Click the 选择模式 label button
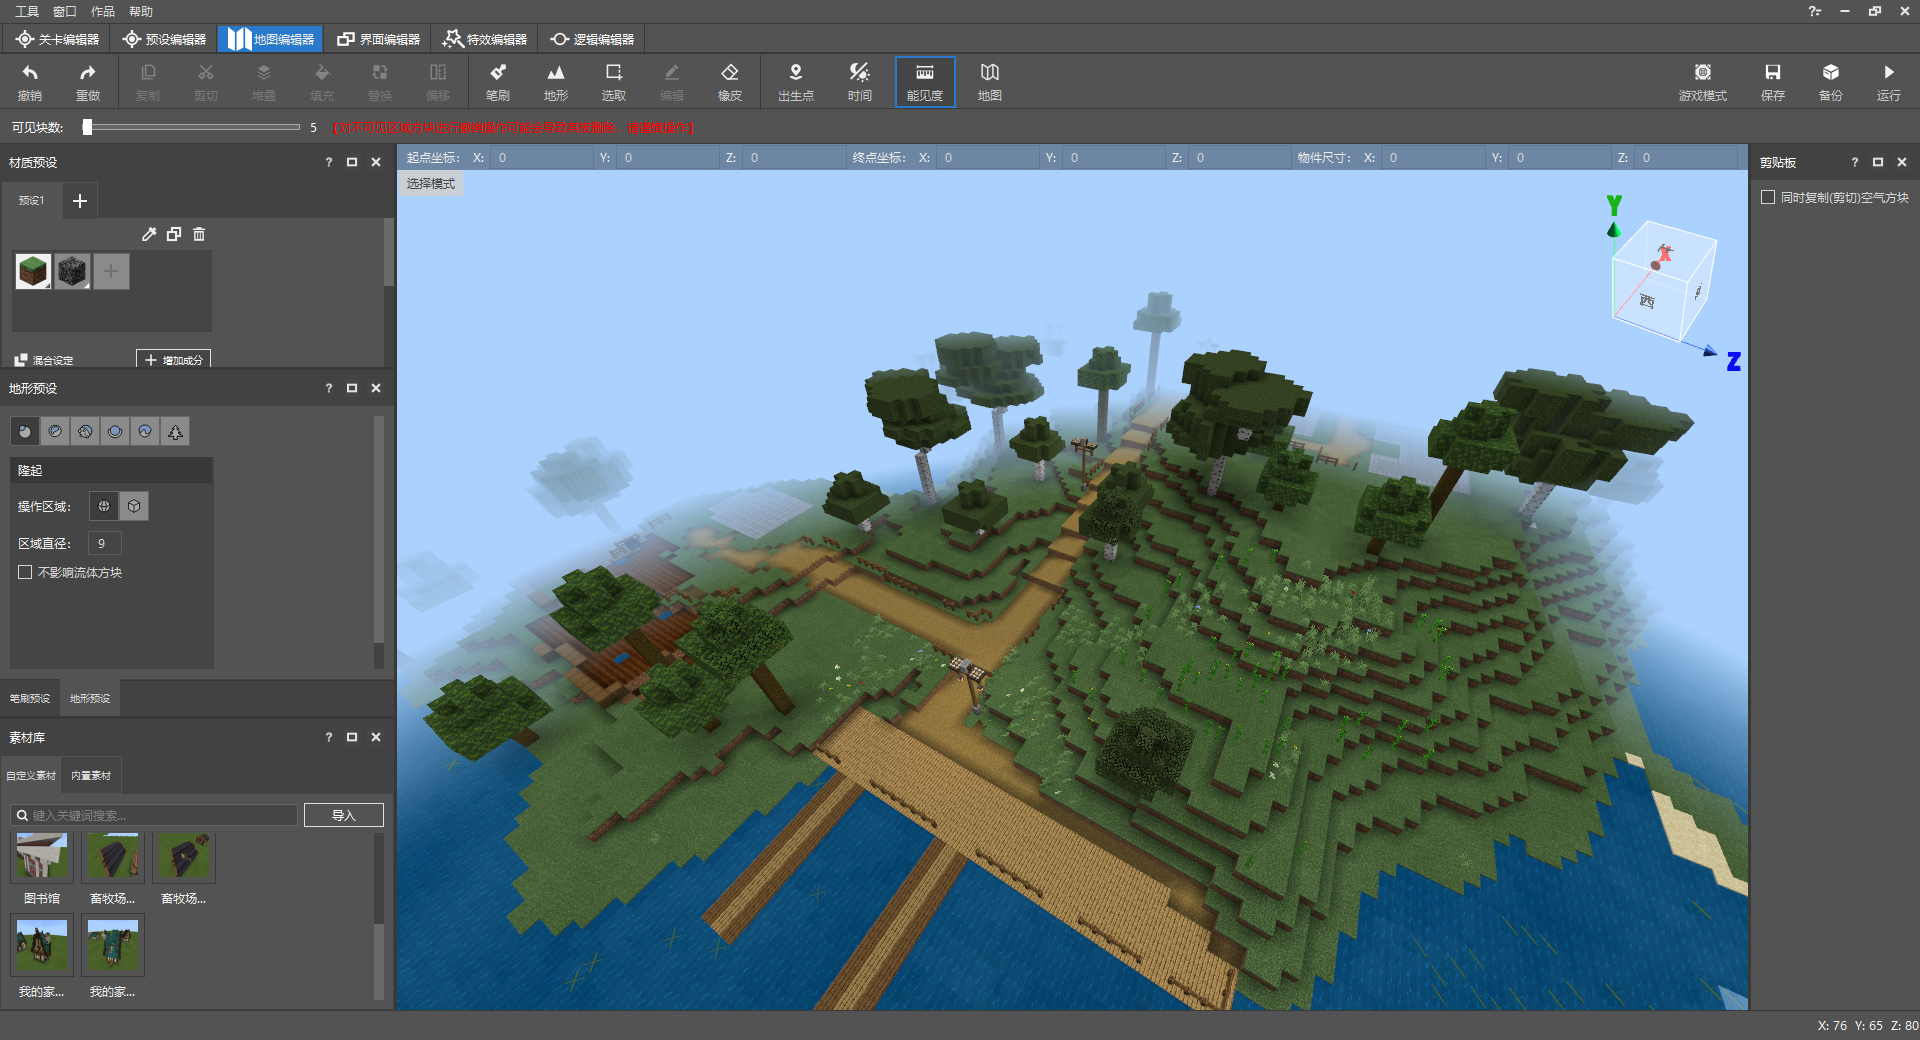This screenshot has width=1920, height=1040. tap(431, 183)
